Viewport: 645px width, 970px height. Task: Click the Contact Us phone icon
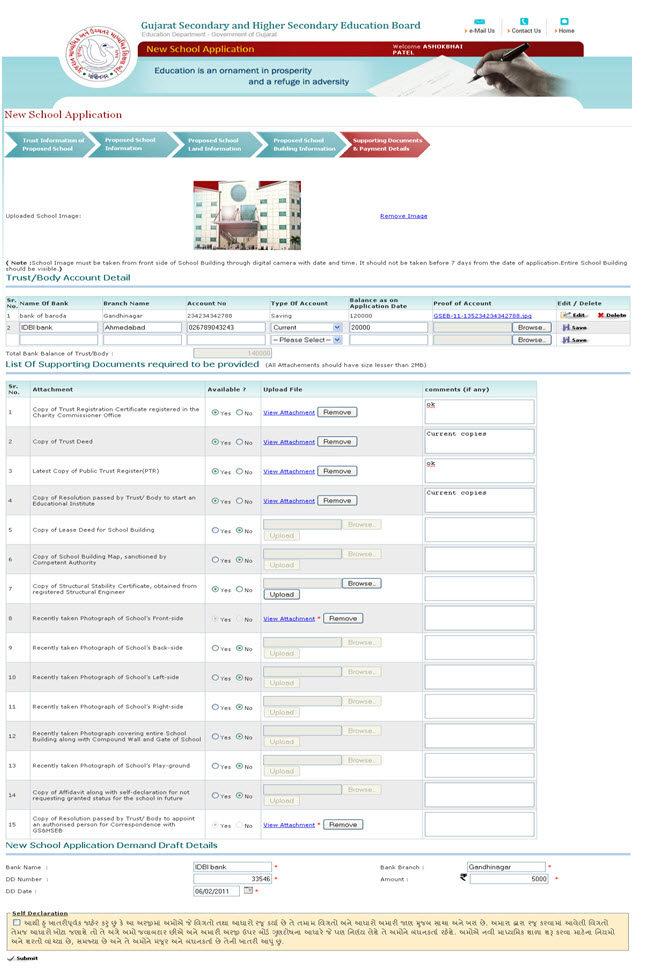pyautogui.click(x=524, y=22)
